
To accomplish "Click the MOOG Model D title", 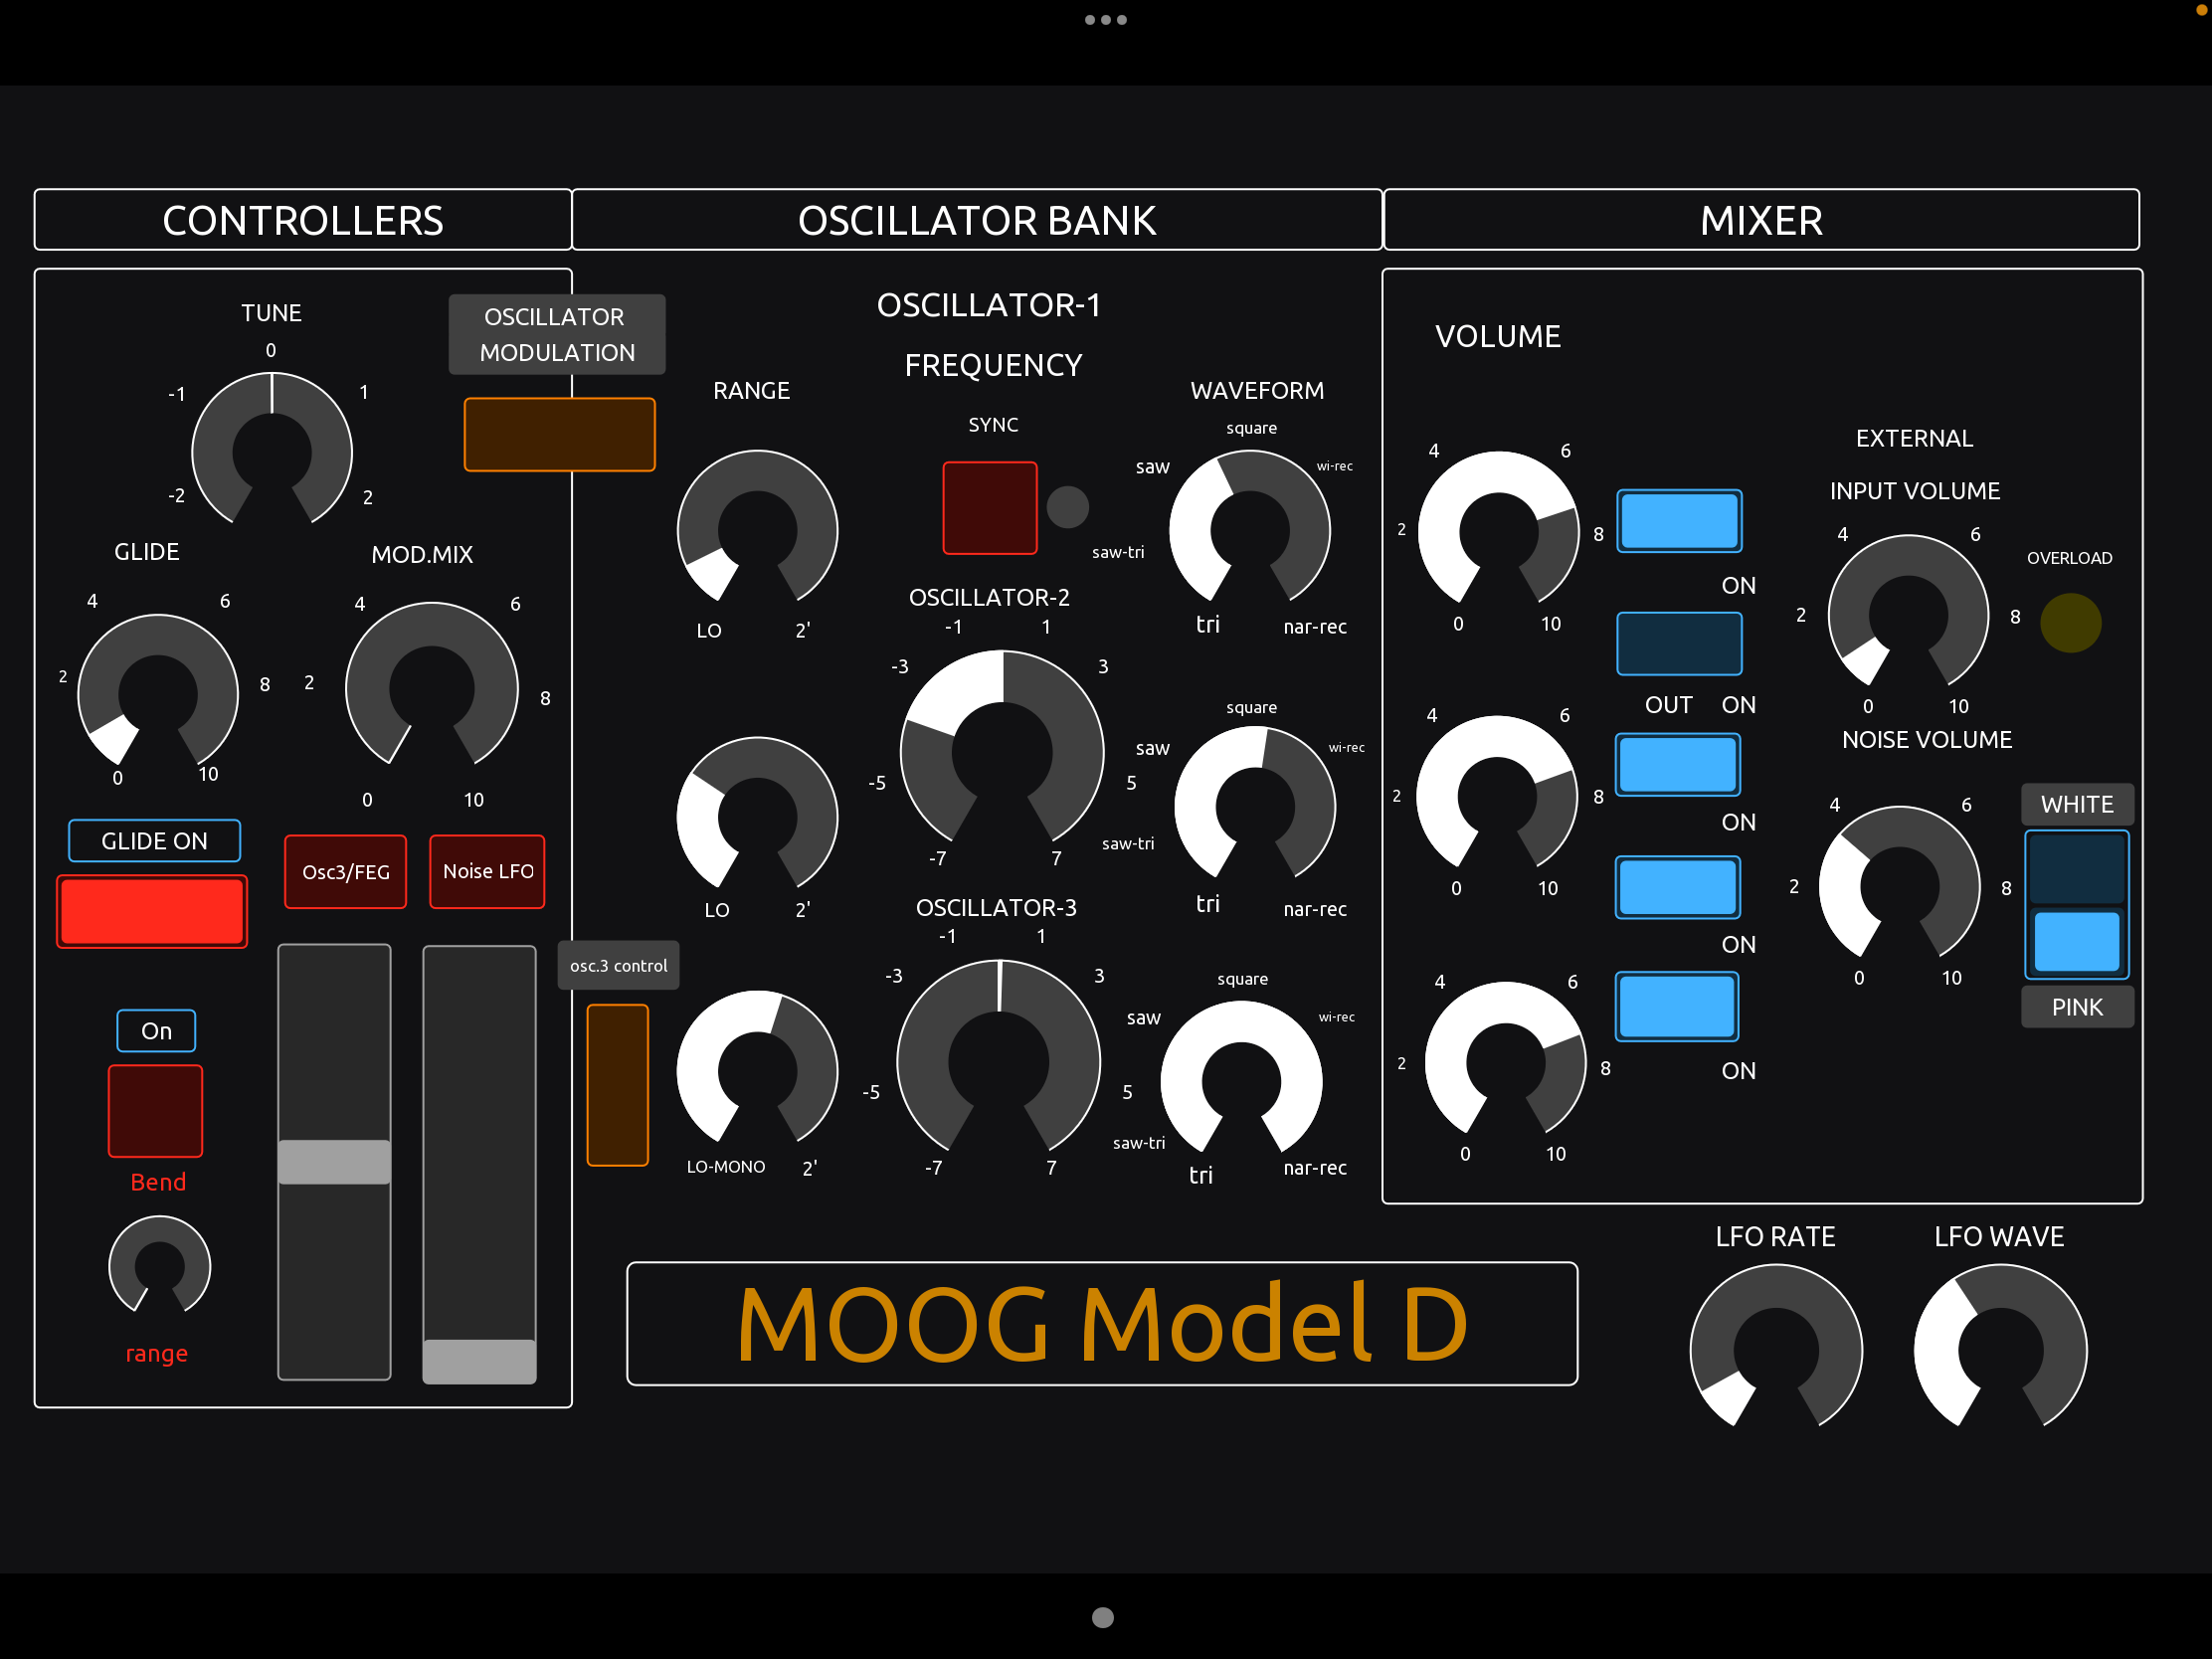I will coord(1102,1324).
